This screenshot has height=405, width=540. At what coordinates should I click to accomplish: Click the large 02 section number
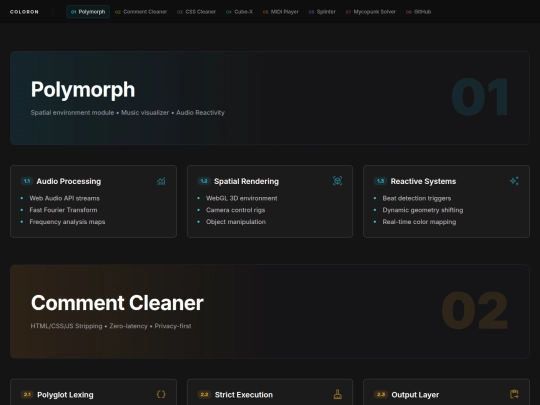click(x=475, y=311)
